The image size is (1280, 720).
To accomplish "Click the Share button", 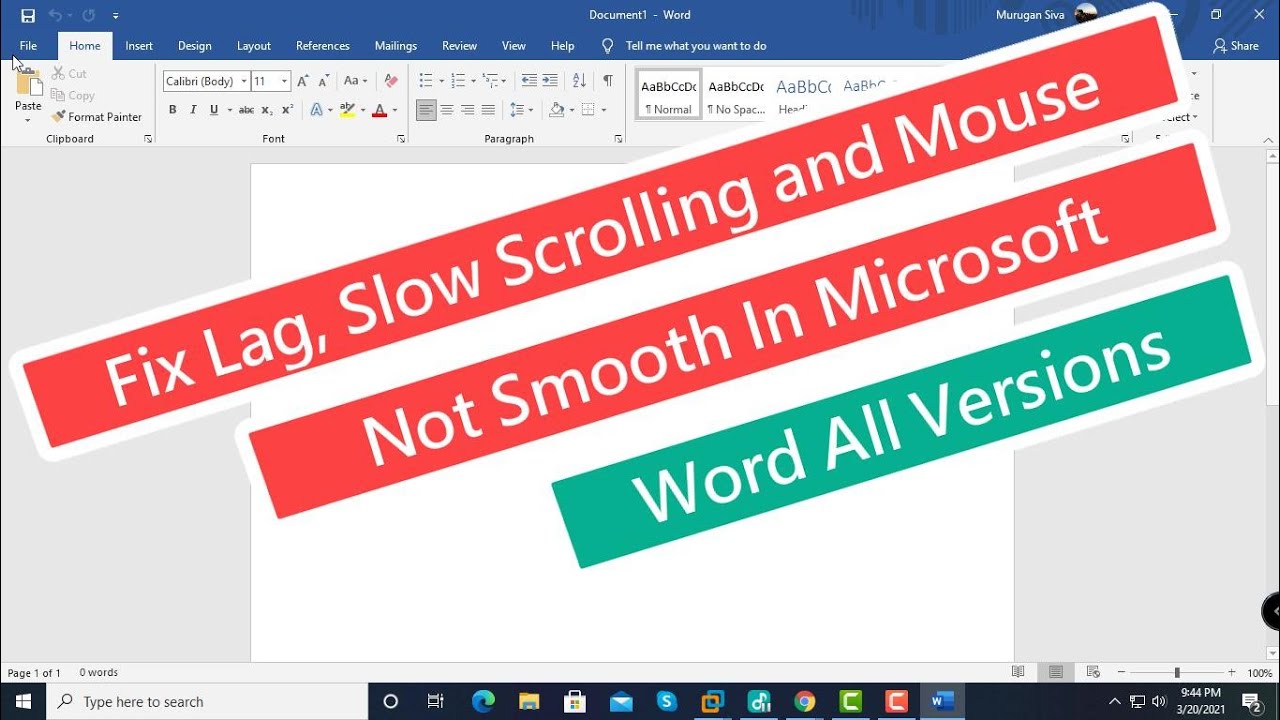I will (1236, 46).
